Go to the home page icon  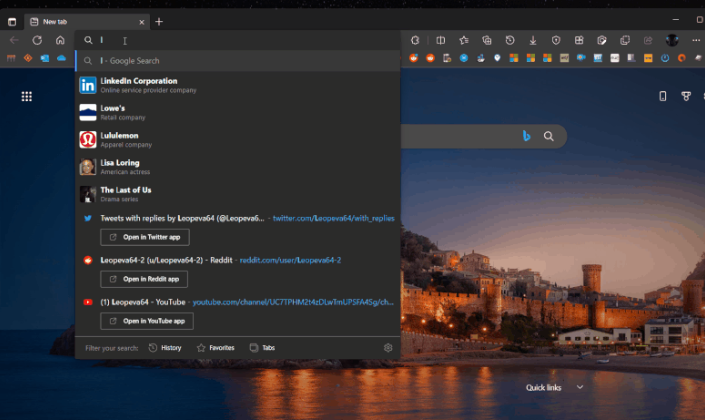click(x=60, y=40)
